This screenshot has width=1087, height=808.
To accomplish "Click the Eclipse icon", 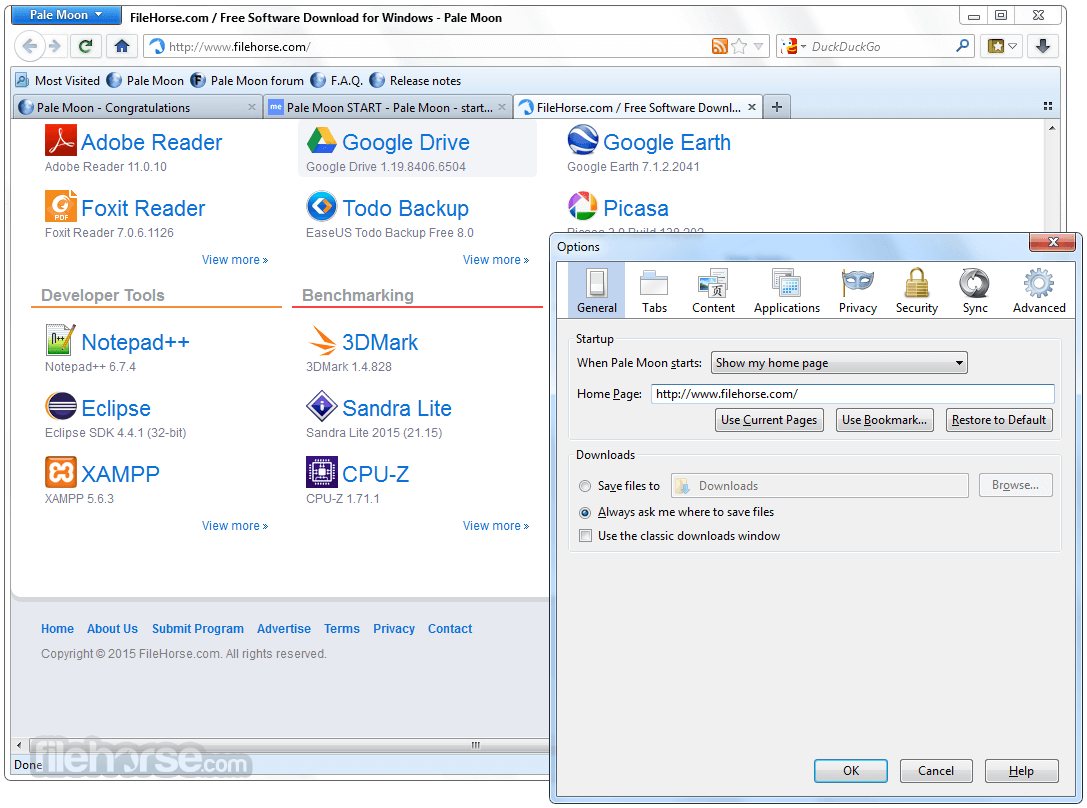I will (x=61, y=406).
